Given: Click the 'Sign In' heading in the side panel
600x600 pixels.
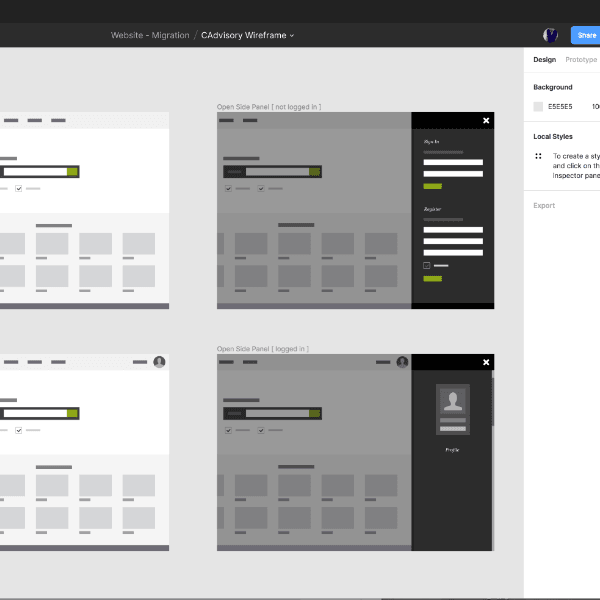Looking at the screenshot, I should tap(431, 142).
